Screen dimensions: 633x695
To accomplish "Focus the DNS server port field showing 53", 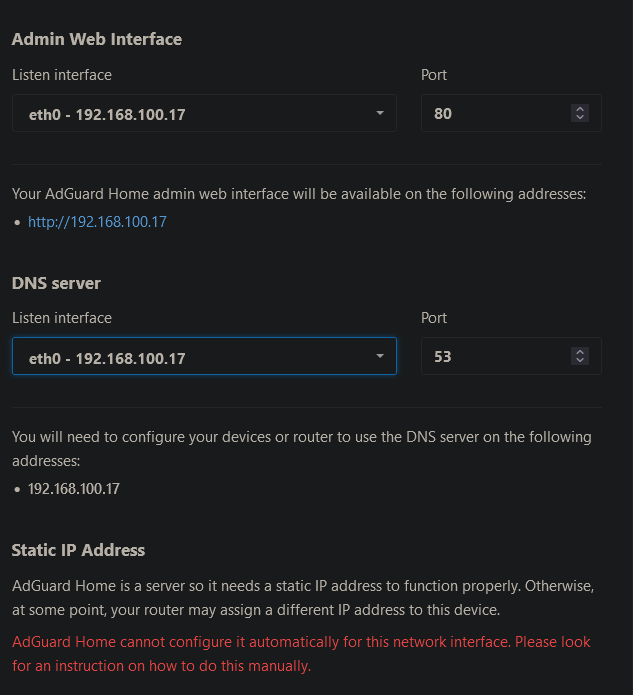I will (x=511, y=356).
